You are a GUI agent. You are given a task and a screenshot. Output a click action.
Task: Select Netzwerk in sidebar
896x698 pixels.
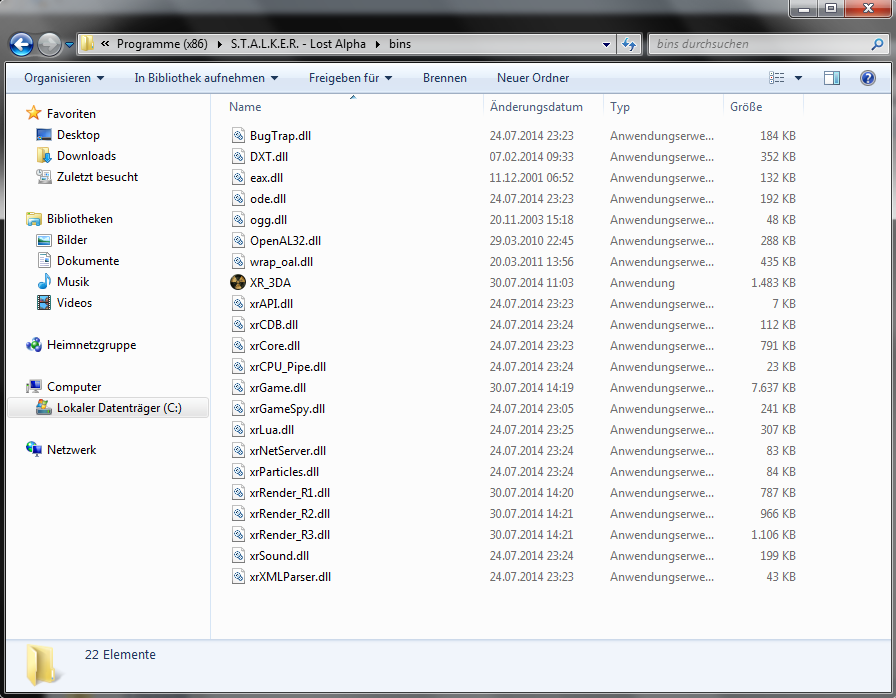[x=71, y=450]
